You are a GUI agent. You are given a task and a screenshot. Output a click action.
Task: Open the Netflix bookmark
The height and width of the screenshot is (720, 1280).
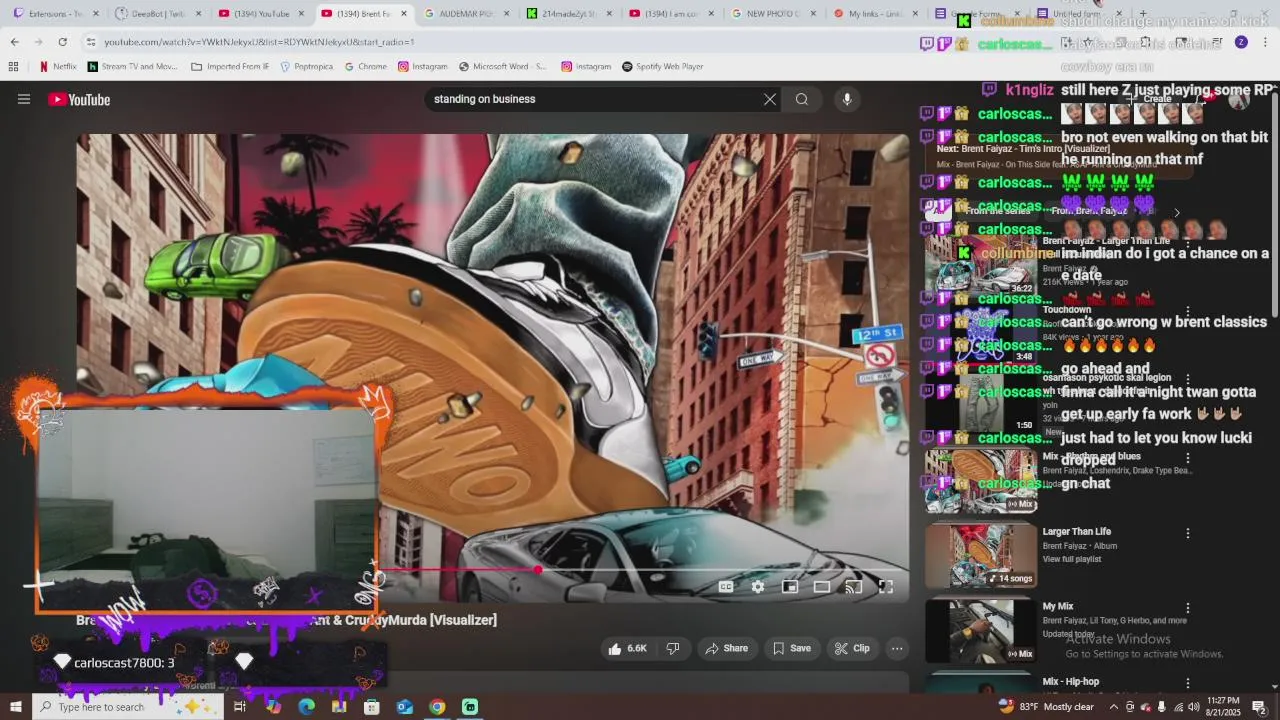58,67
